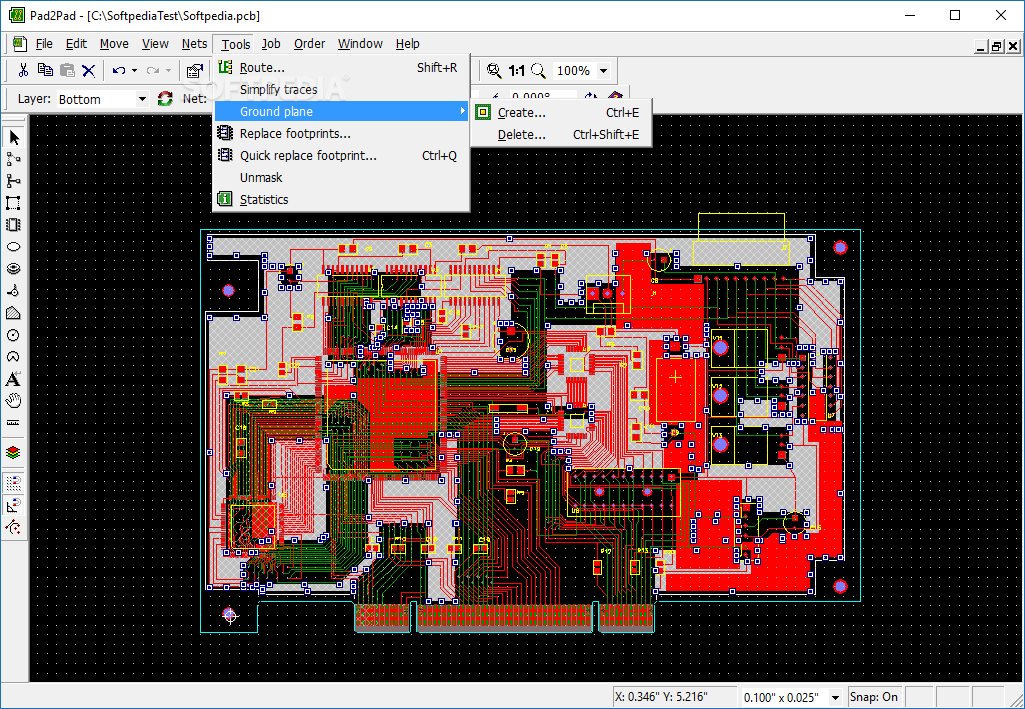Open the Order menu
This screenshot has height=709, width=1025.
point(309,44)
